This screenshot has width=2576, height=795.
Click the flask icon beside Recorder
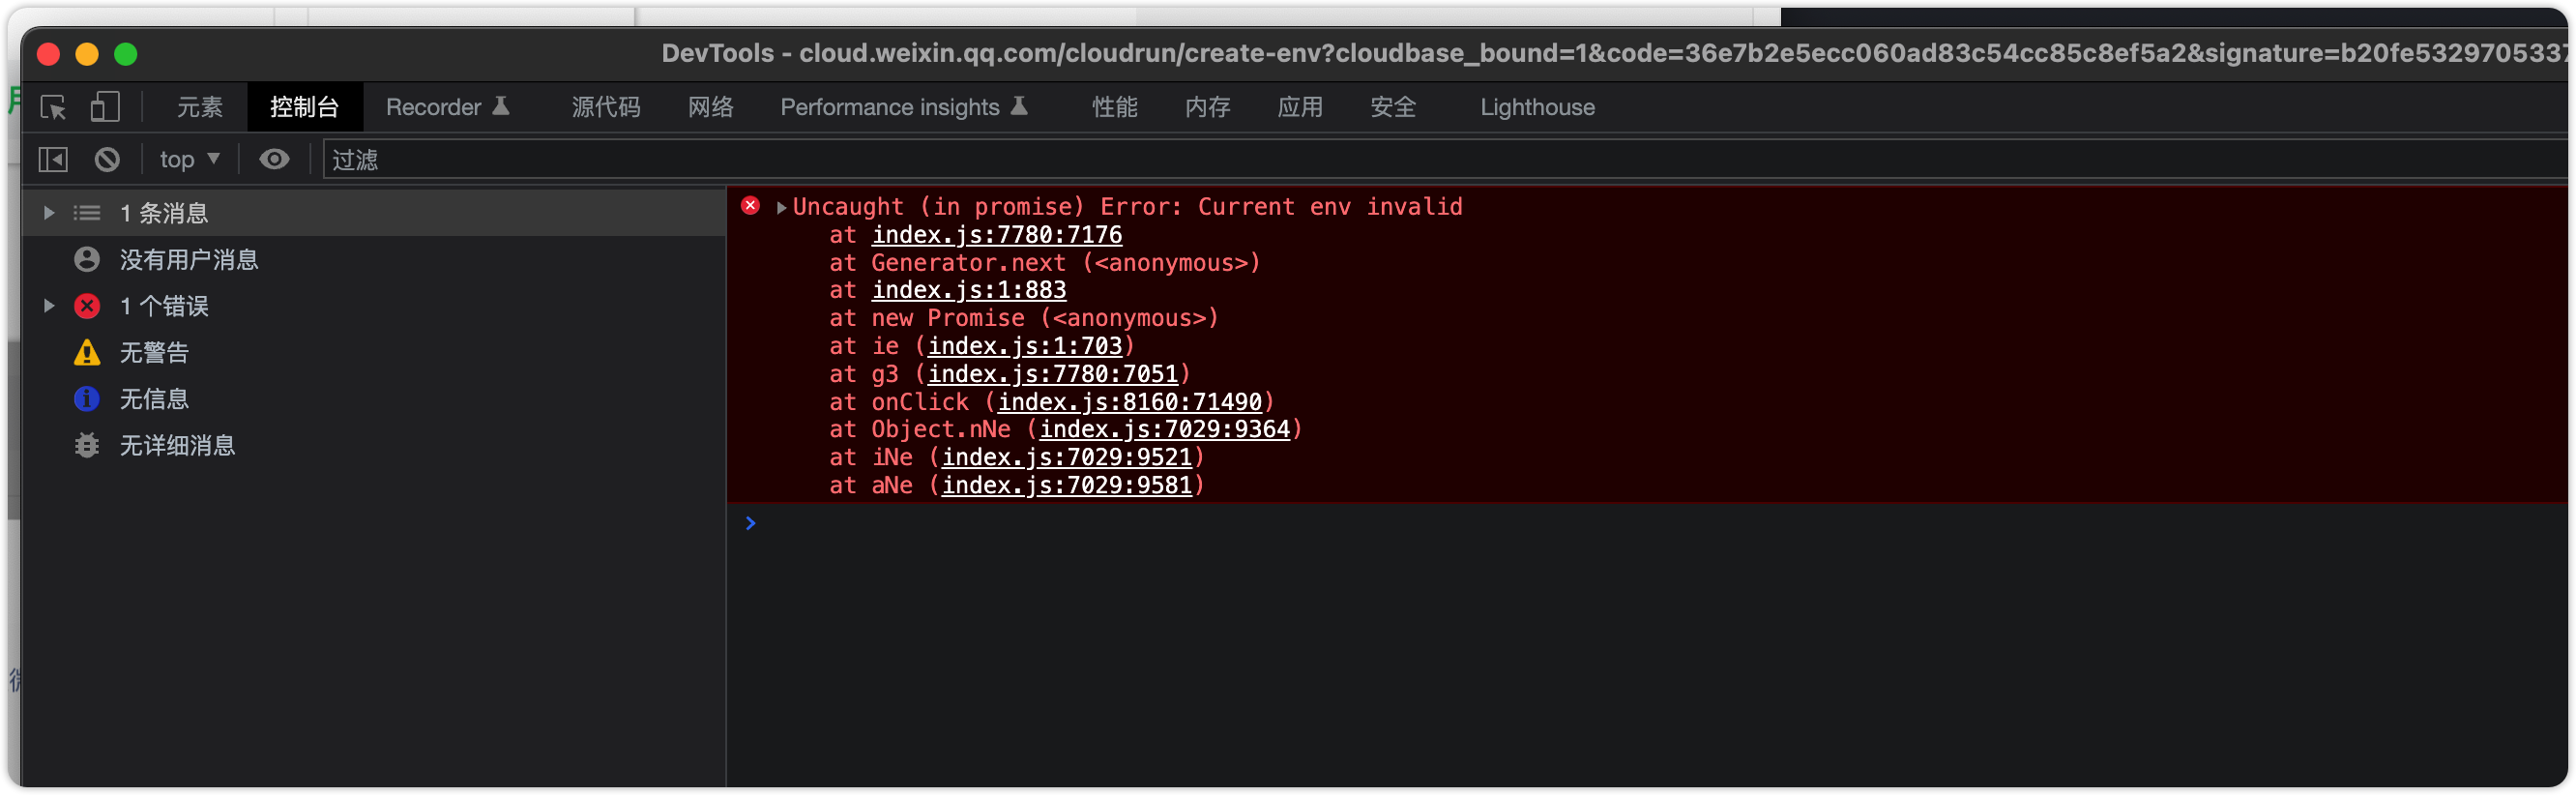click(501, 106)
